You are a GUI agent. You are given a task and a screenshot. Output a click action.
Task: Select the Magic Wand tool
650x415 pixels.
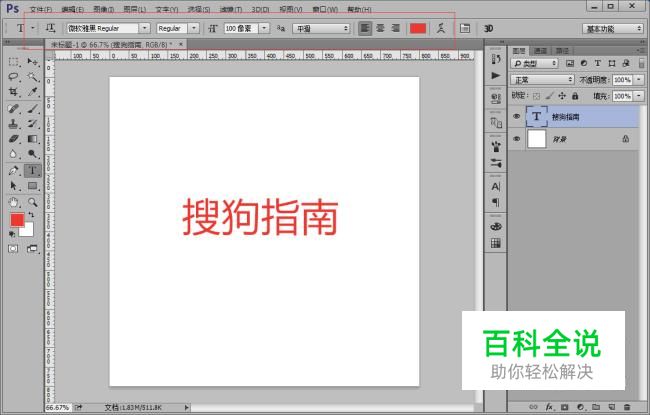pyautogui.click(x=32, y=77)
